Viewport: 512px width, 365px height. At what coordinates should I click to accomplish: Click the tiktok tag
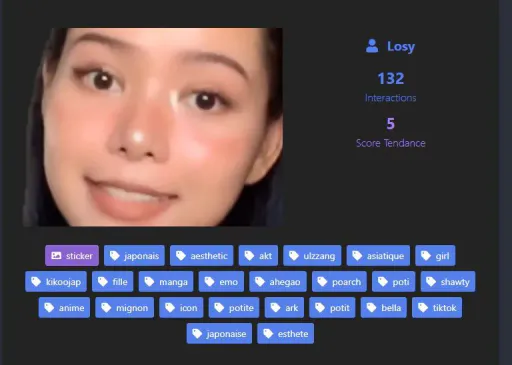pos(437,308)
